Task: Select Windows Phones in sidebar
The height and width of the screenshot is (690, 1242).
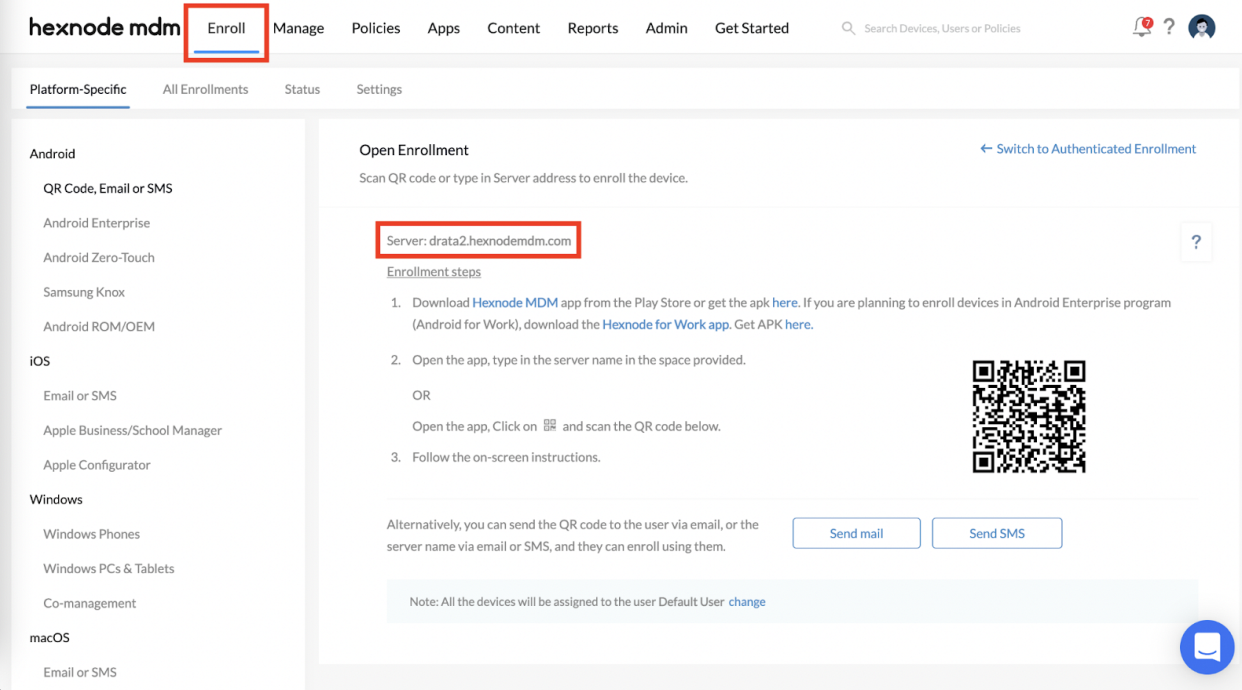Action: pyautogui.click(x=92, y=534)
